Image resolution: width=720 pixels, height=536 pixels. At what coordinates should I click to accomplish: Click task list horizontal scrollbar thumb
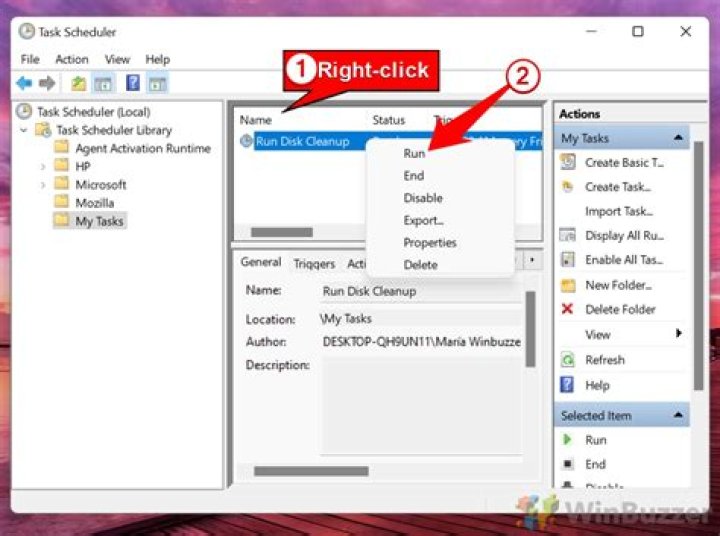[x=281, y=232]
